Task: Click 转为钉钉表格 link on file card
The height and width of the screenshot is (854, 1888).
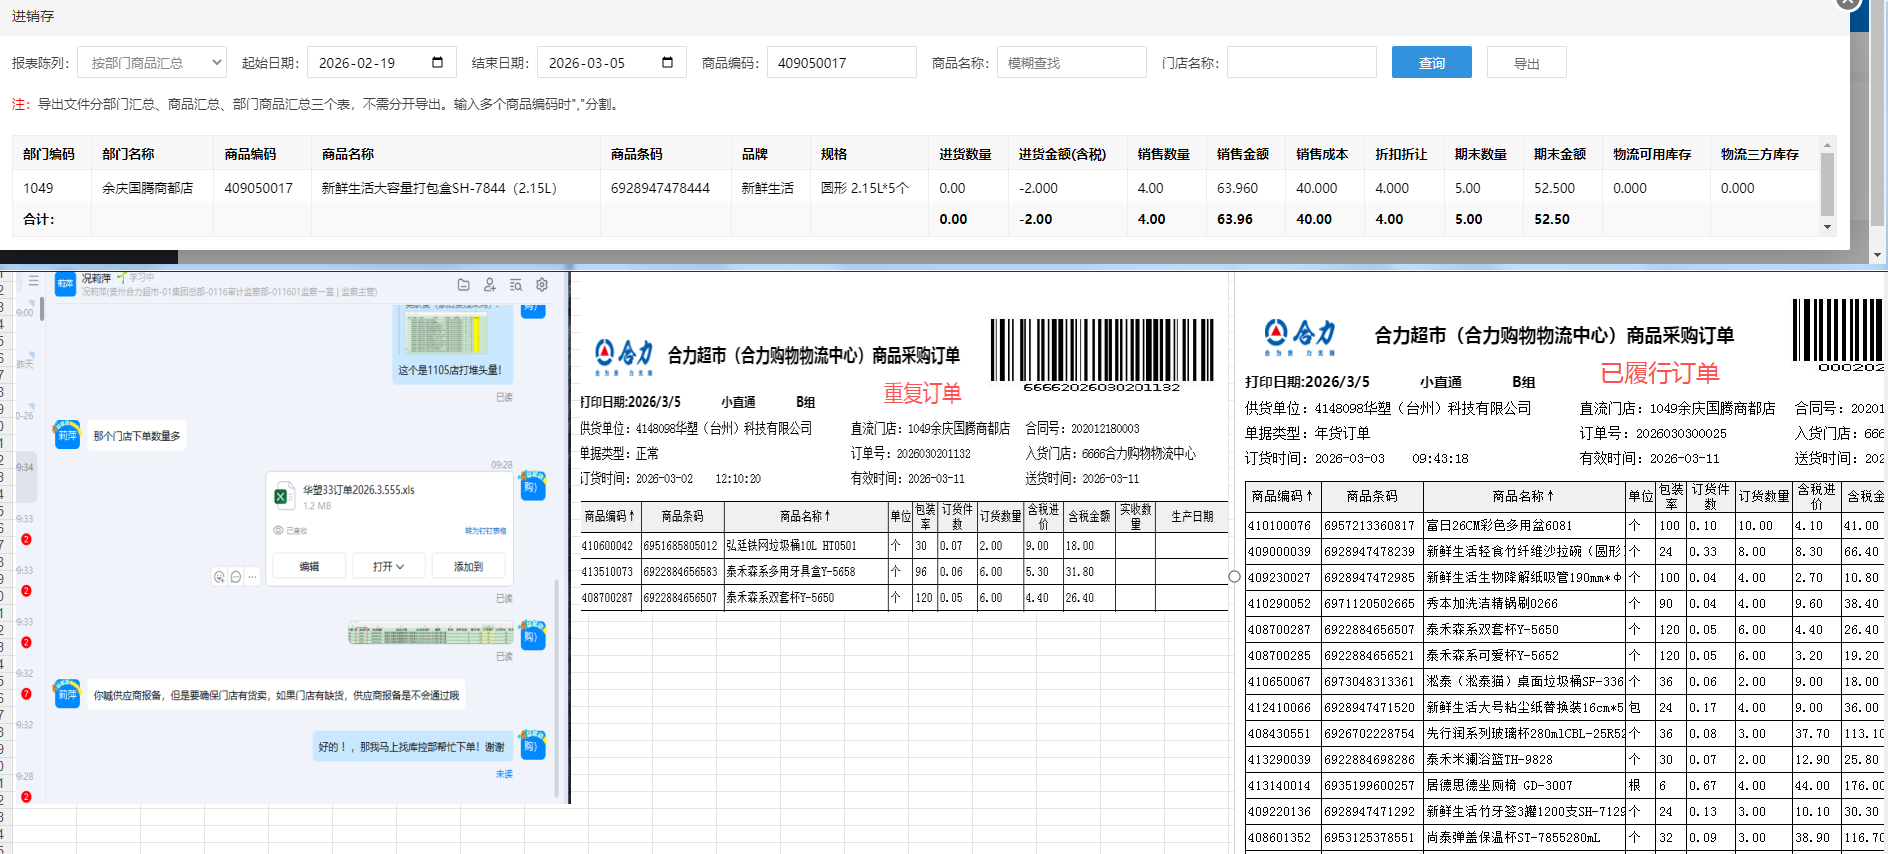Action: coord(485,531)
